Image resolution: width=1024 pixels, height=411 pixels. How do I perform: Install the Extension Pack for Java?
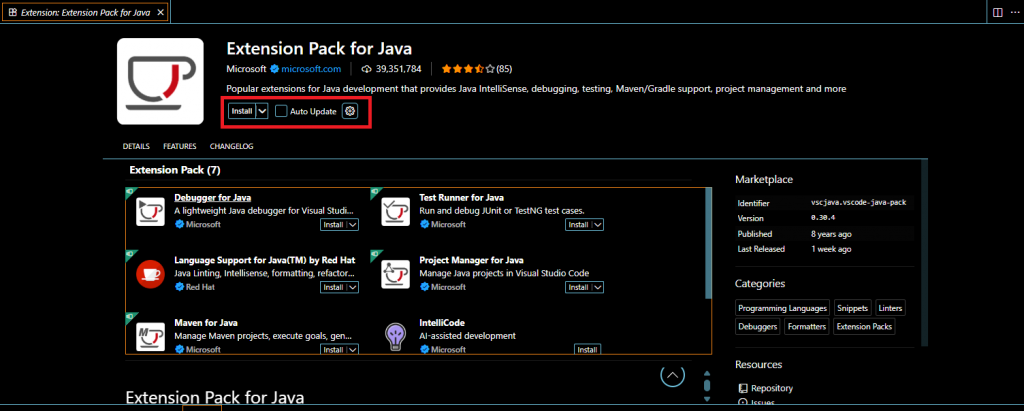242,111
